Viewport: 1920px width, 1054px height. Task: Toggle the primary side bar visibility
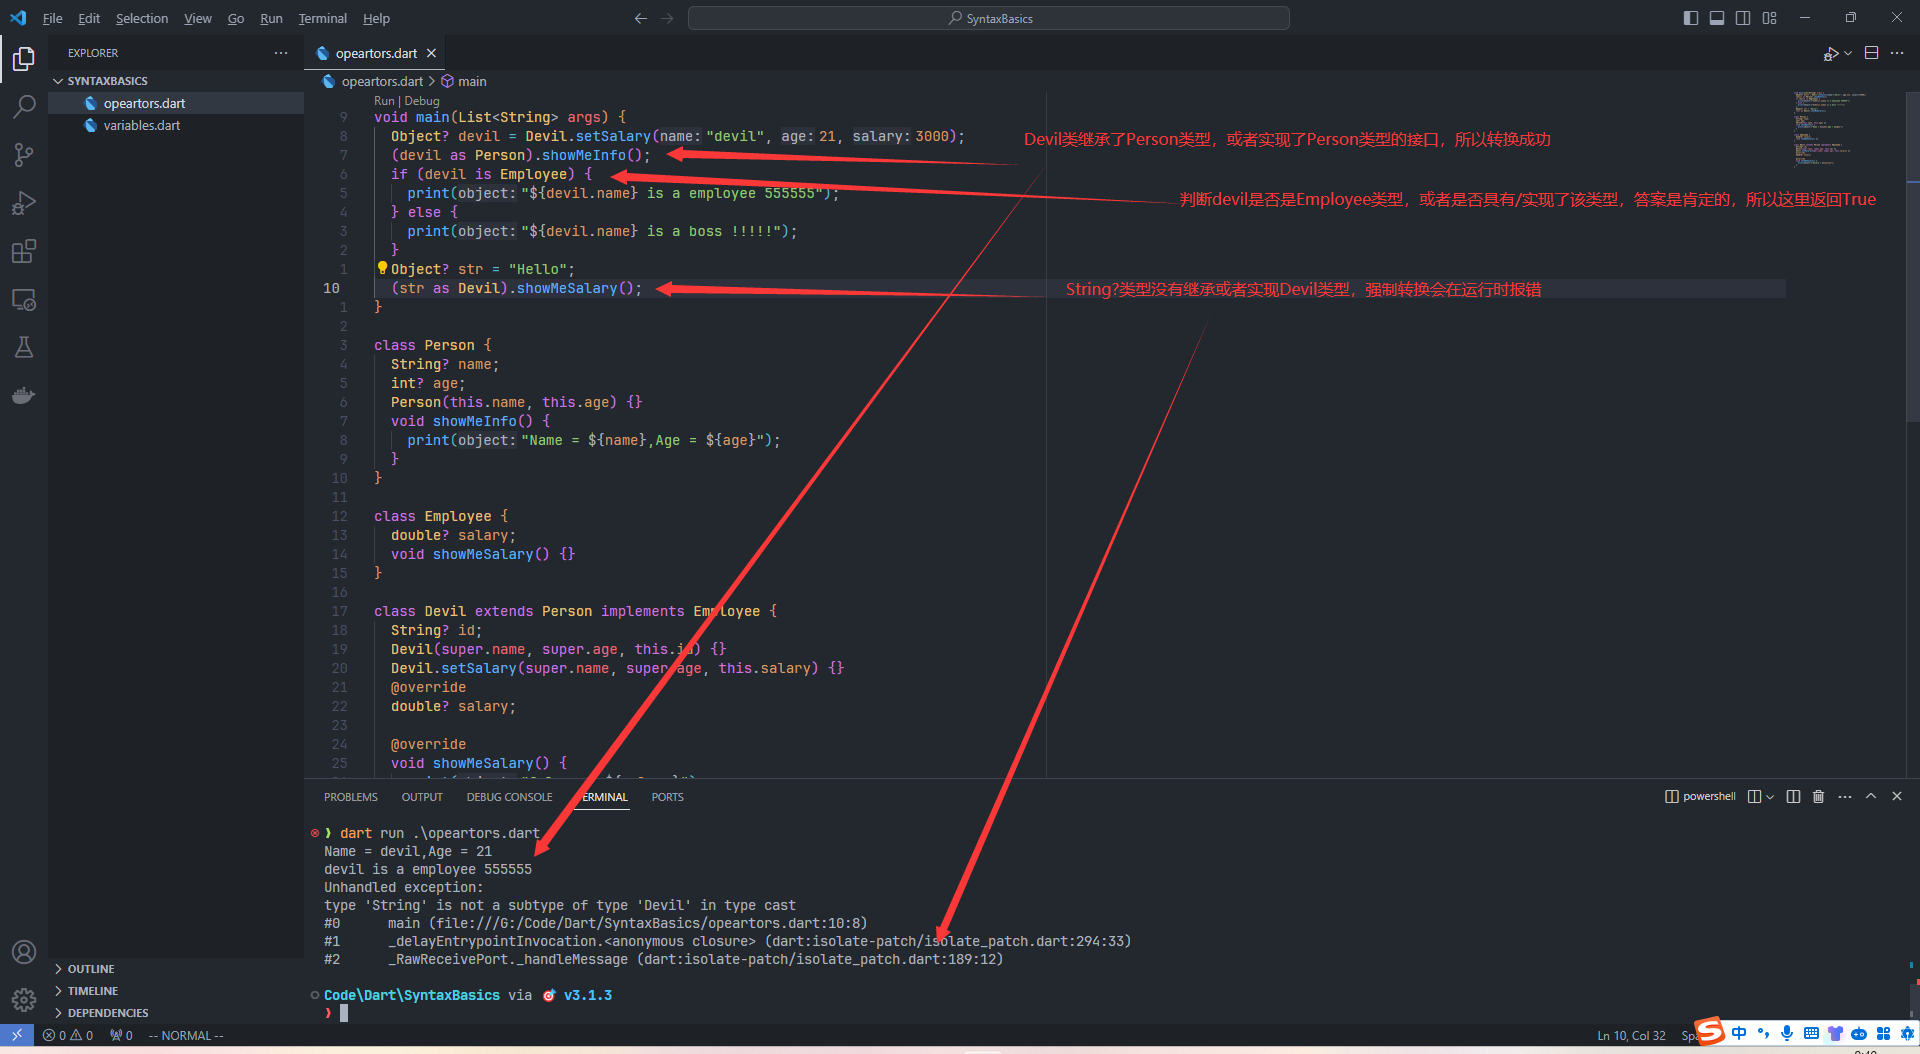[x=1691, y=18]
